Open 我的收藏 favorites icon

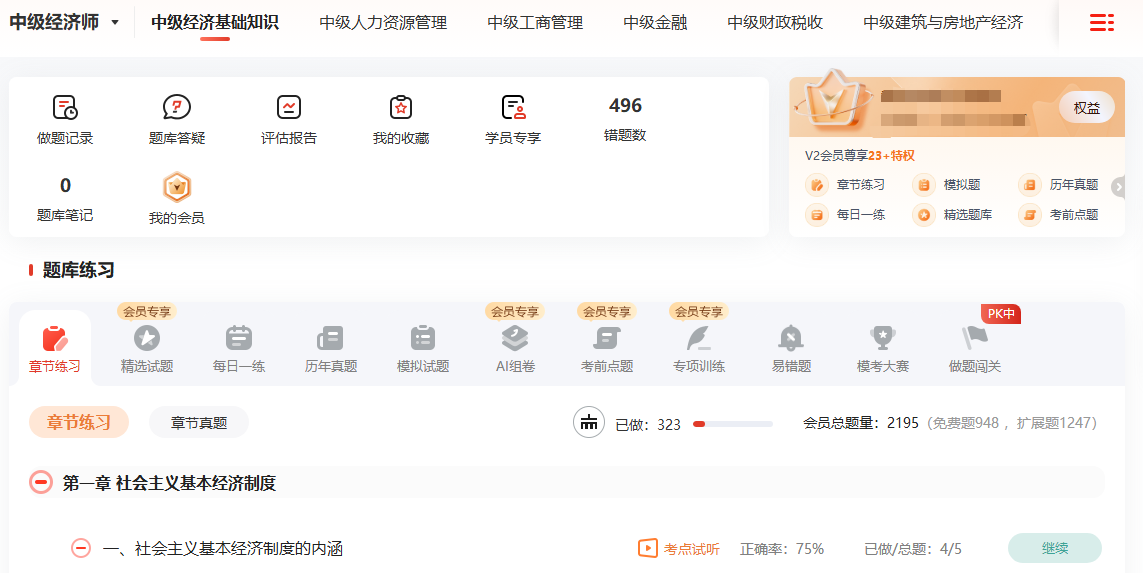point(401,108)
